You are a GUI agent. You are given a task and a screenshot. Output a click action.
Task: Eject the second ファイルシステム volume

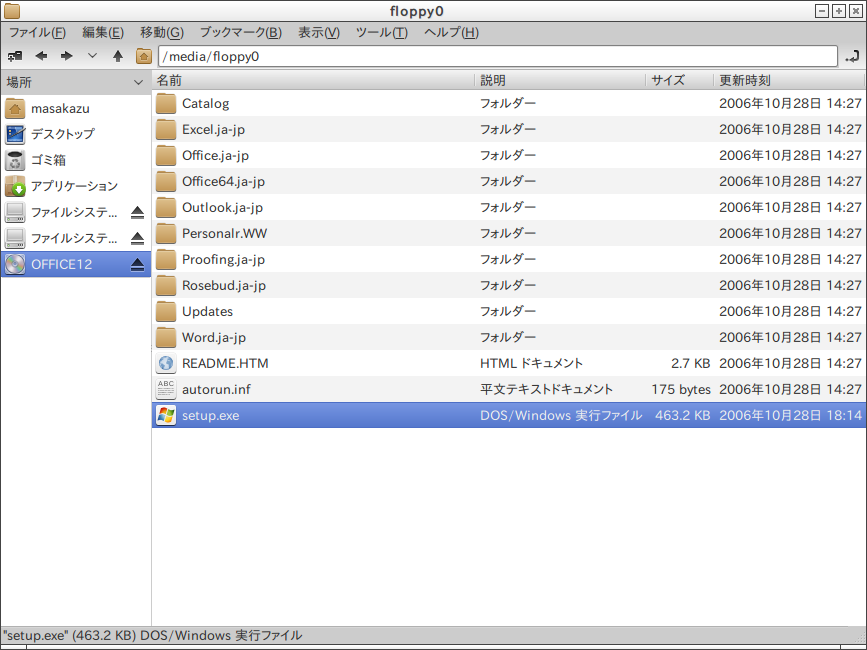[138, 238]
